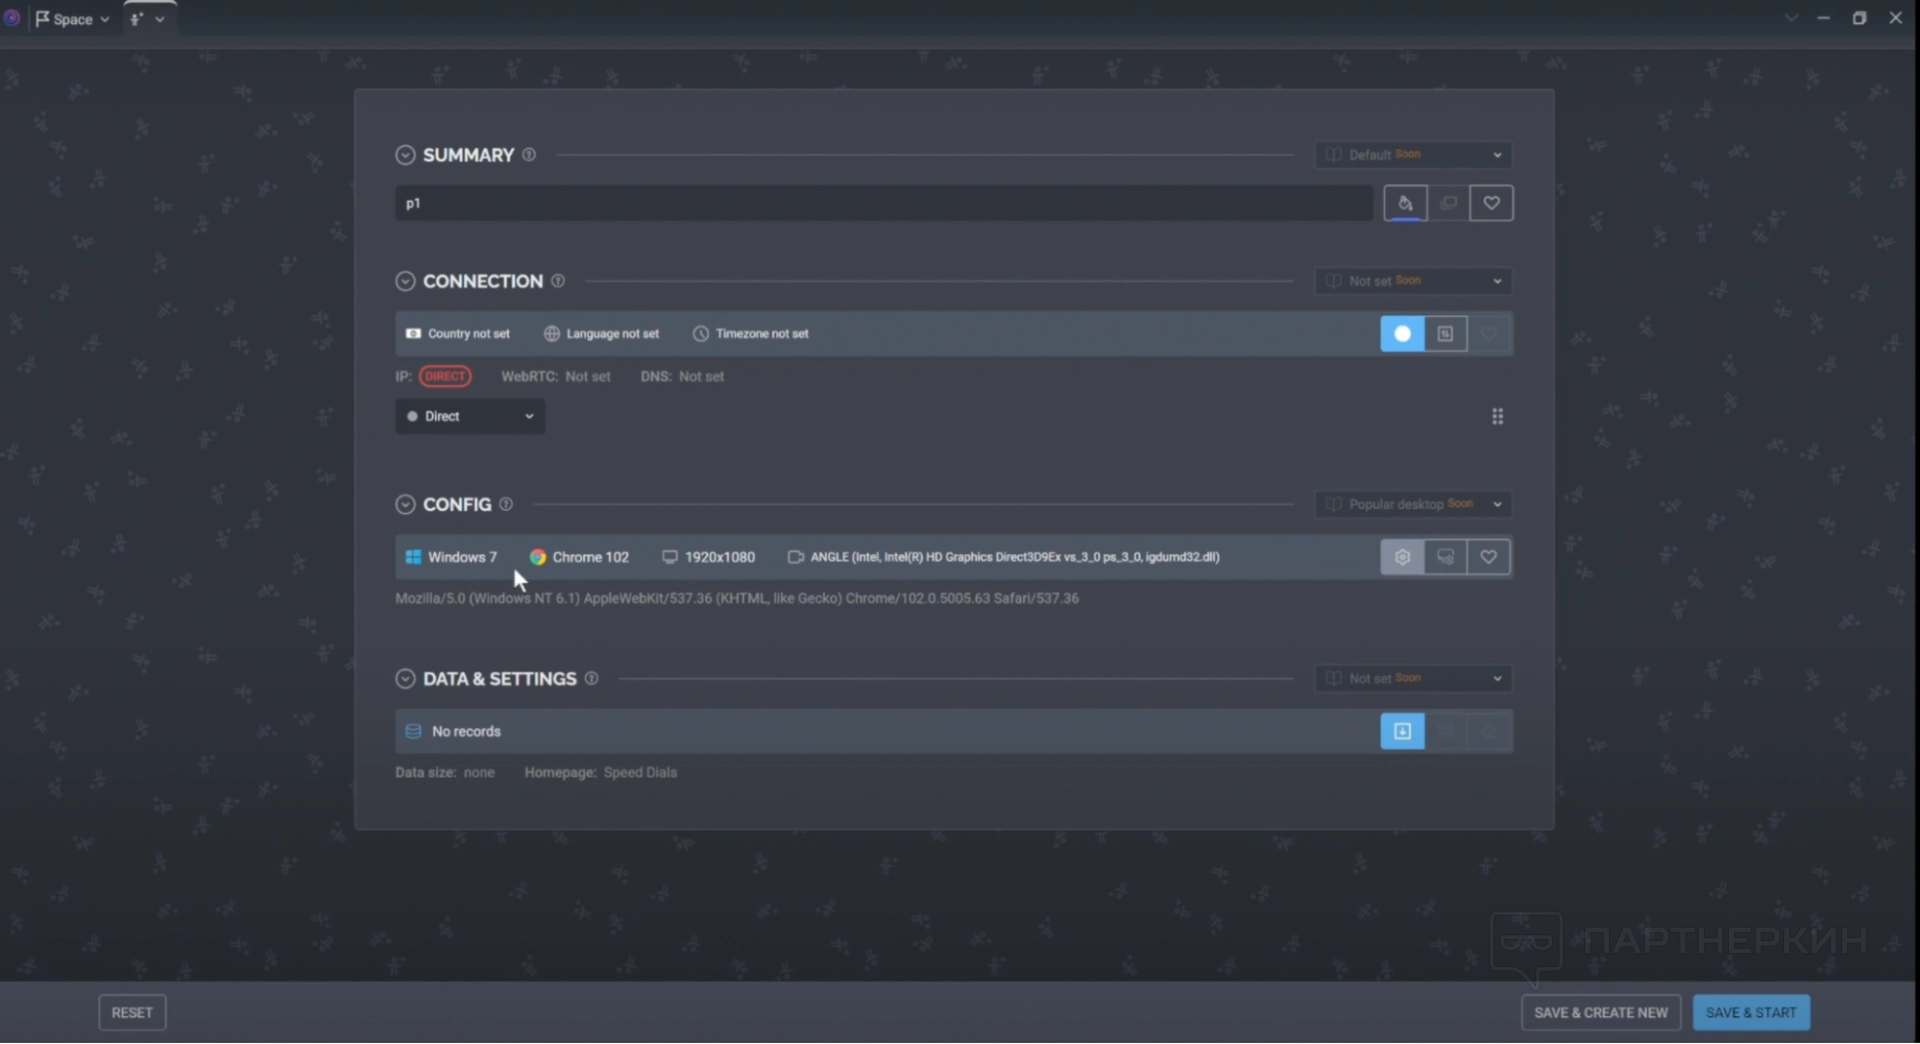Image resolution: width=1920 pixels, height=1044 pixels.
Task: Show SUMMARY section help info
Action: (529, 155)
